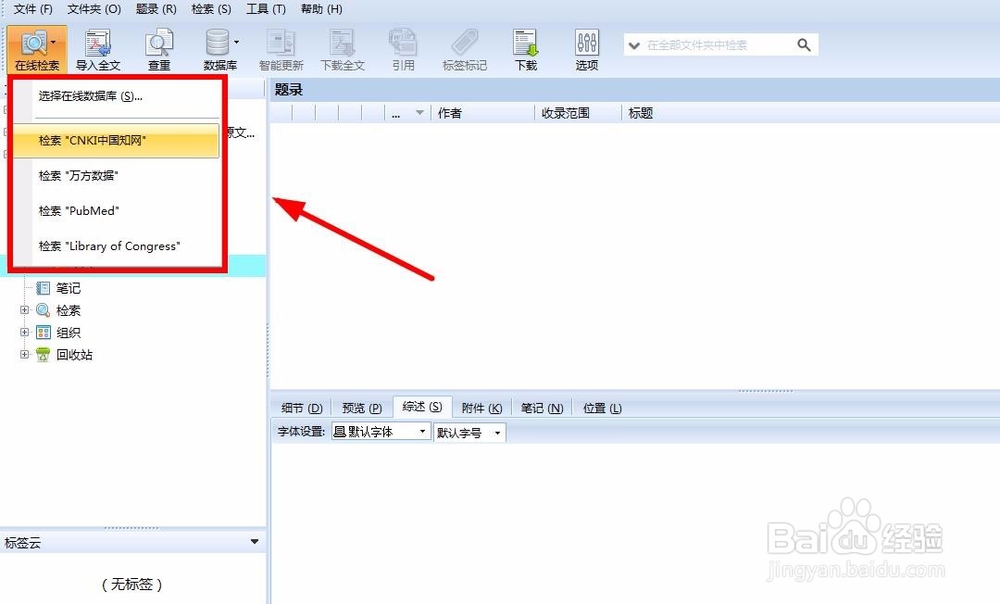
Task: Select 检索 "CNKI中国知网" menu entry
Action: [117, 140]
